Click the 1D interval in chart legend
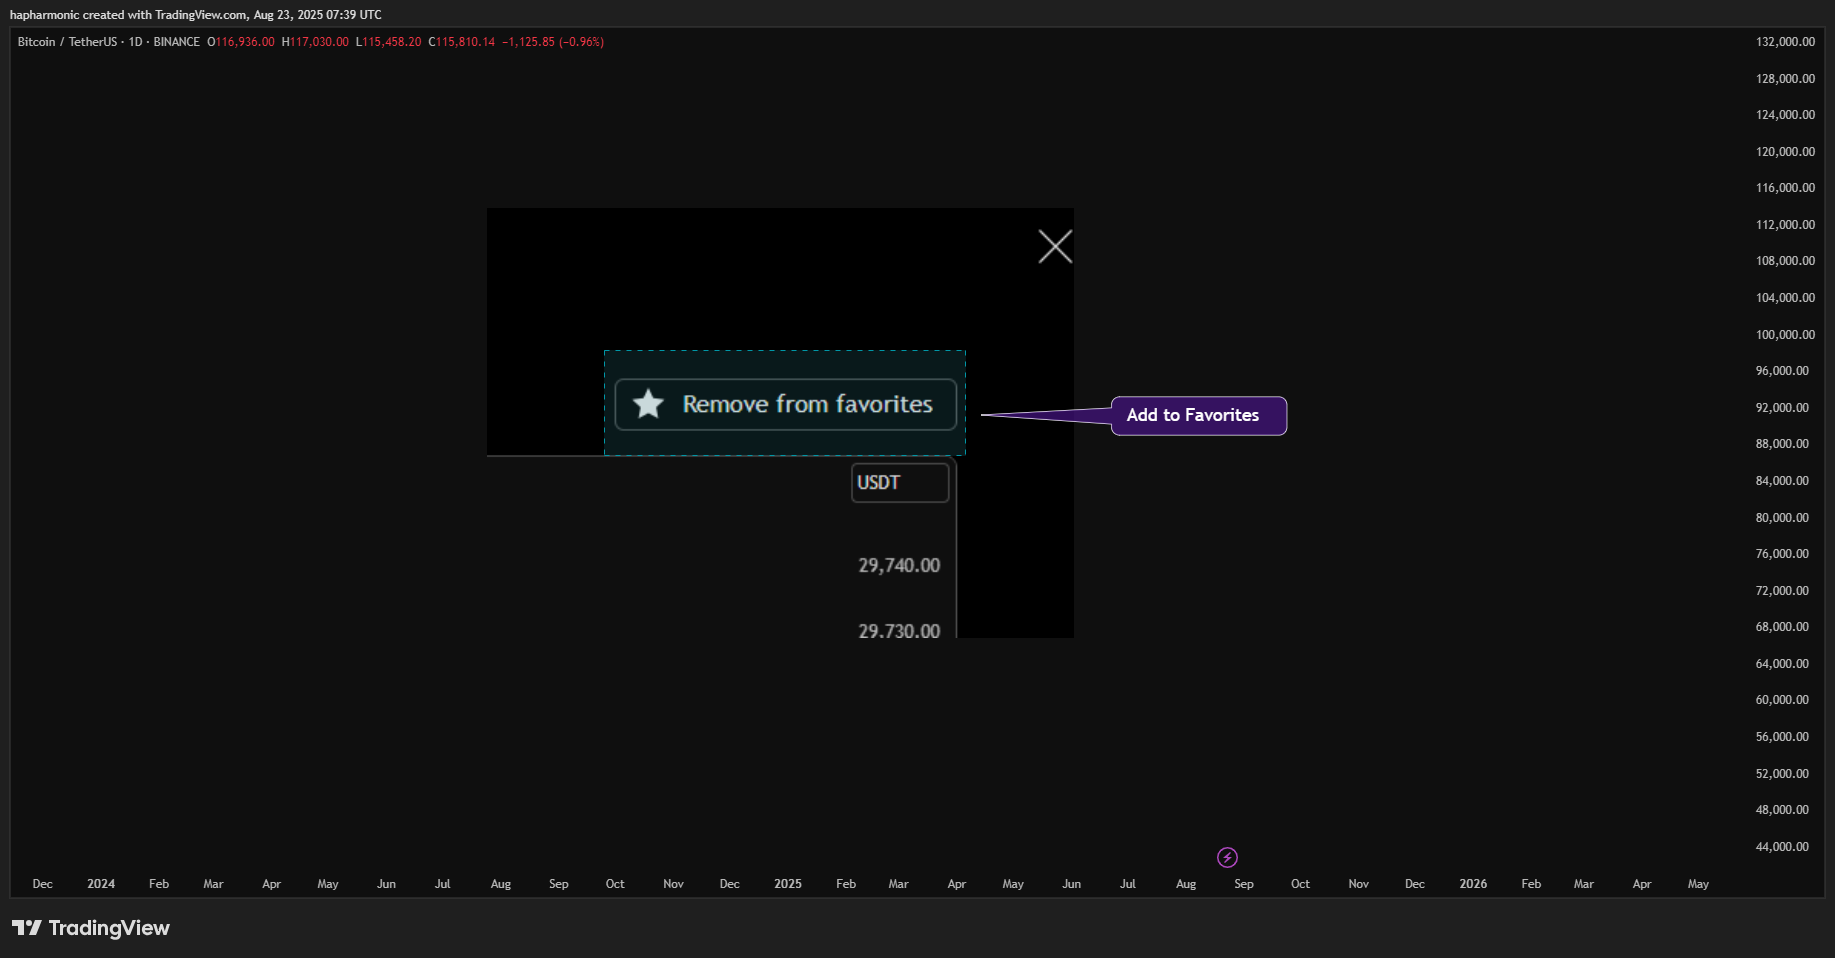Image resolution: width=1835 pixels, height=958 pixels. click(x=135, y=42)
